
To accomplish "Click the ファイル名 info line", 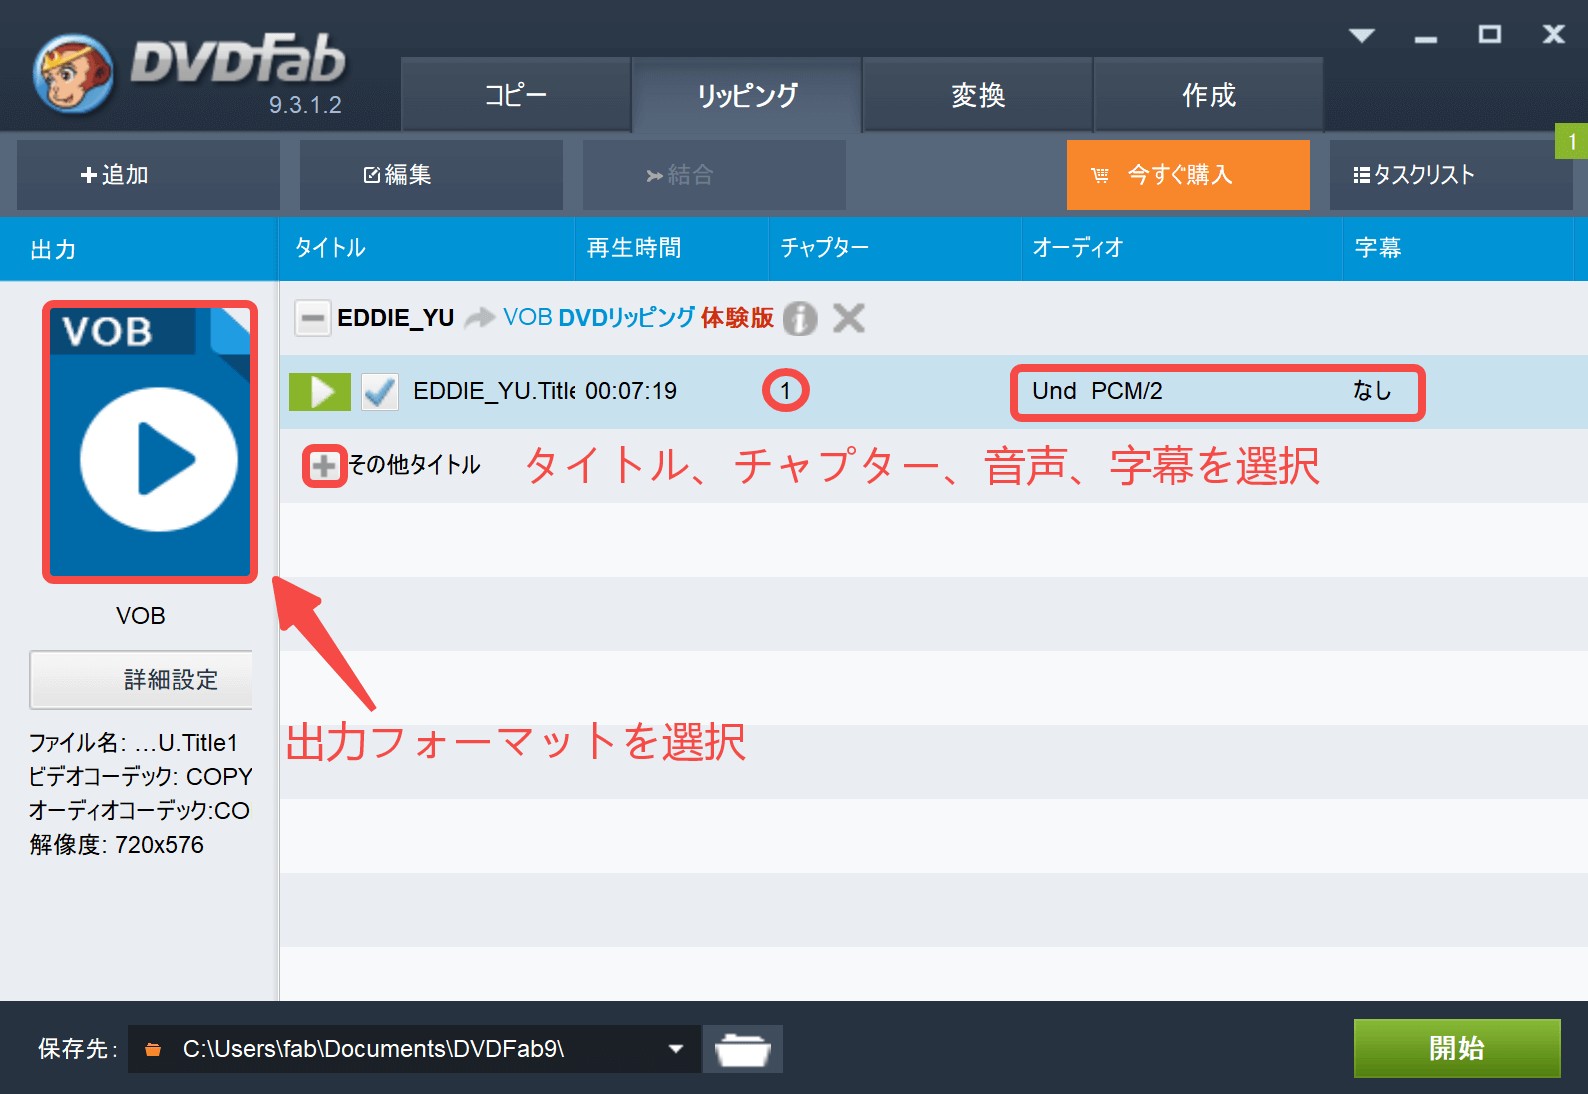I will pyautogui.click(x=133, y=743).
